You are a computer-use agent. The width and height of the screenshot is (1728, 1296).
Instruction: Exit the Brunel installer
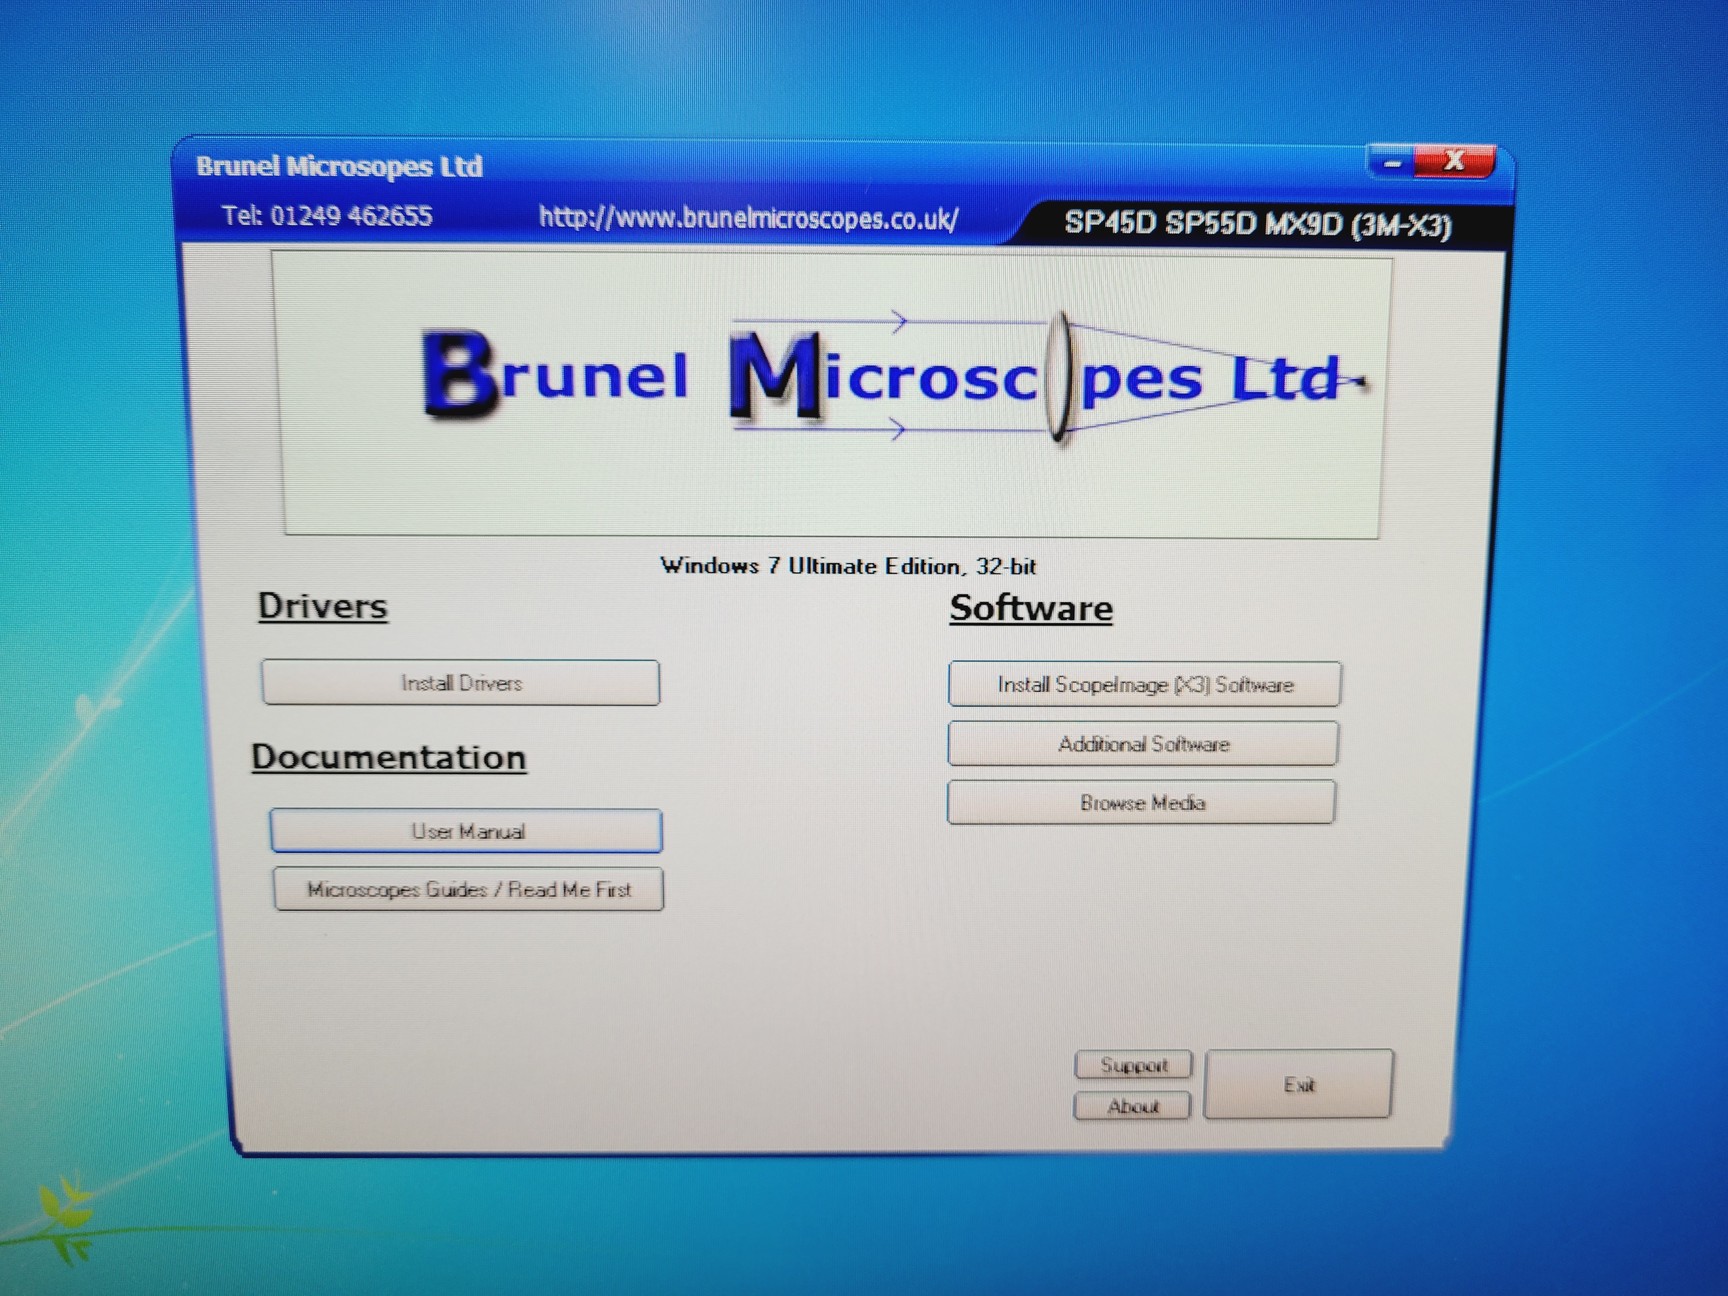pos(1298,1084)
